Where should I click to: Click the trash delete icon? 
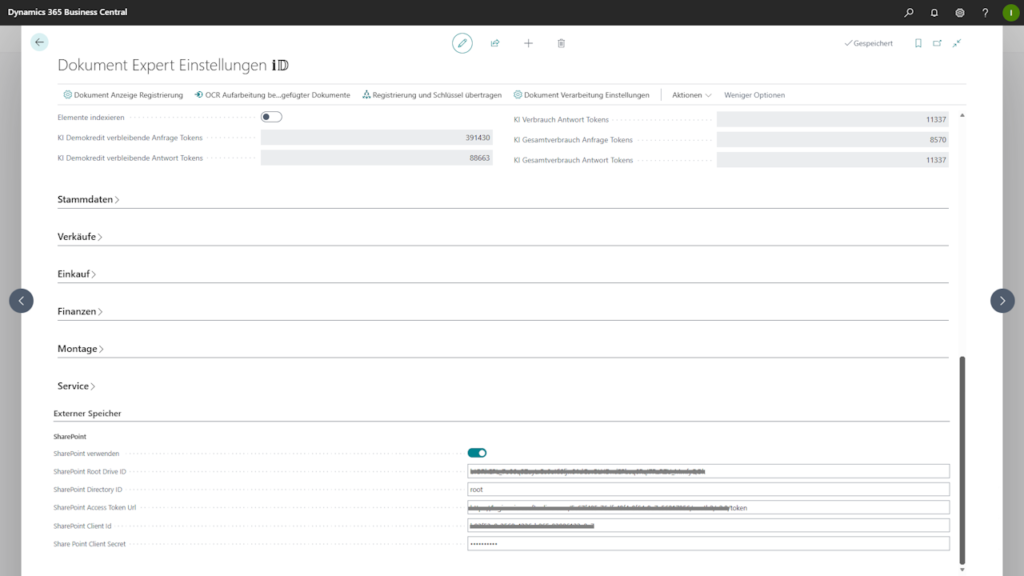pyautogui.click(x=561, y=43)
